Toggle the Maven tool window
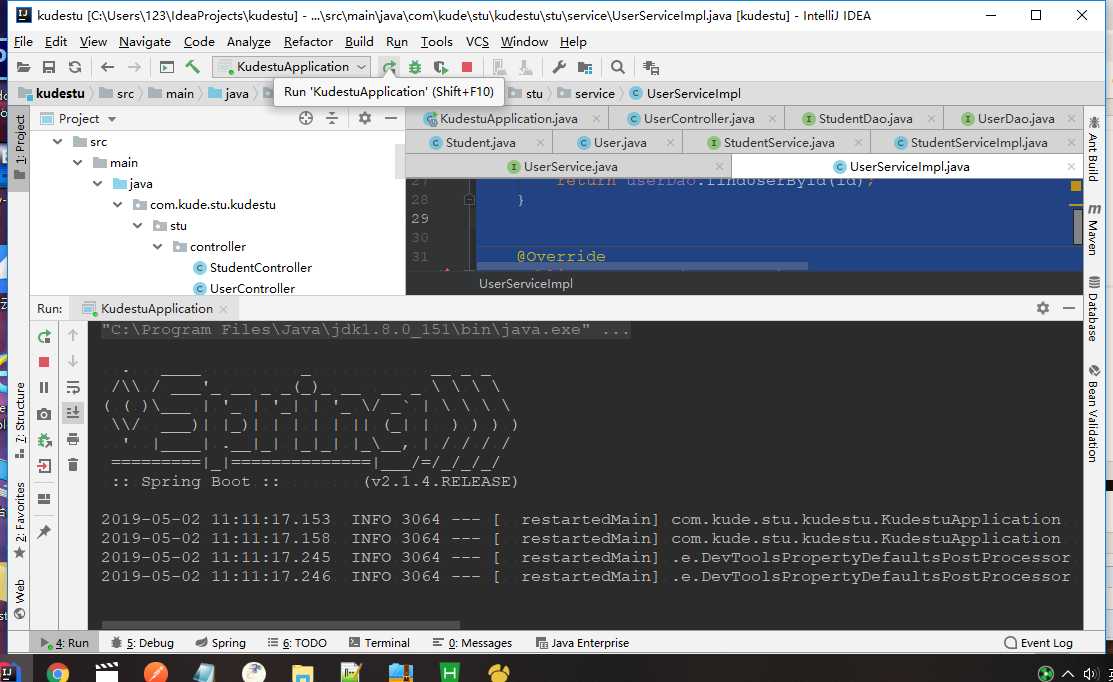This screenshot has width=1113, height=682. [x=1094, y=230]
